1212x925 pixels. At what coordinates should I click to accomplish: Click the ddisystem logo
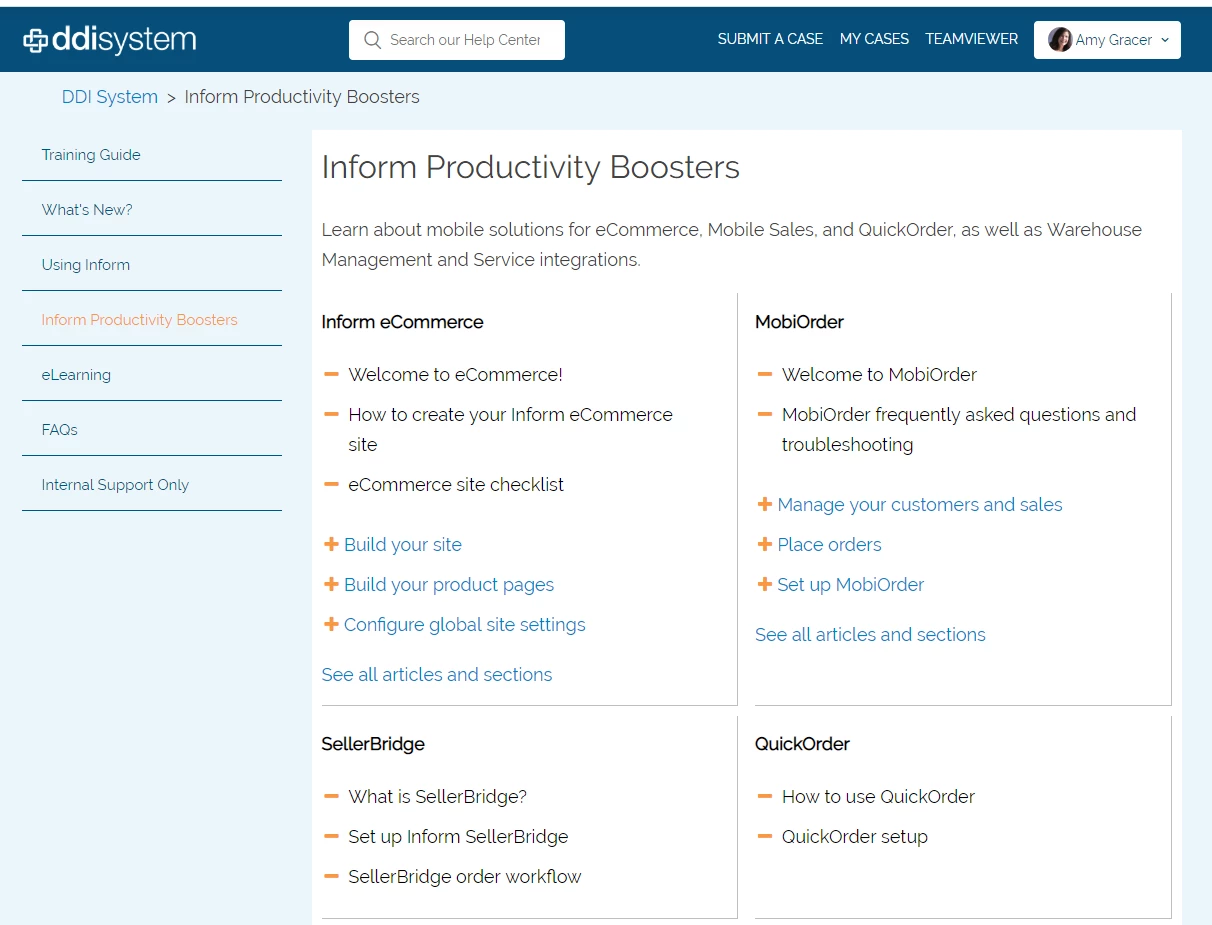click(110, 40)
